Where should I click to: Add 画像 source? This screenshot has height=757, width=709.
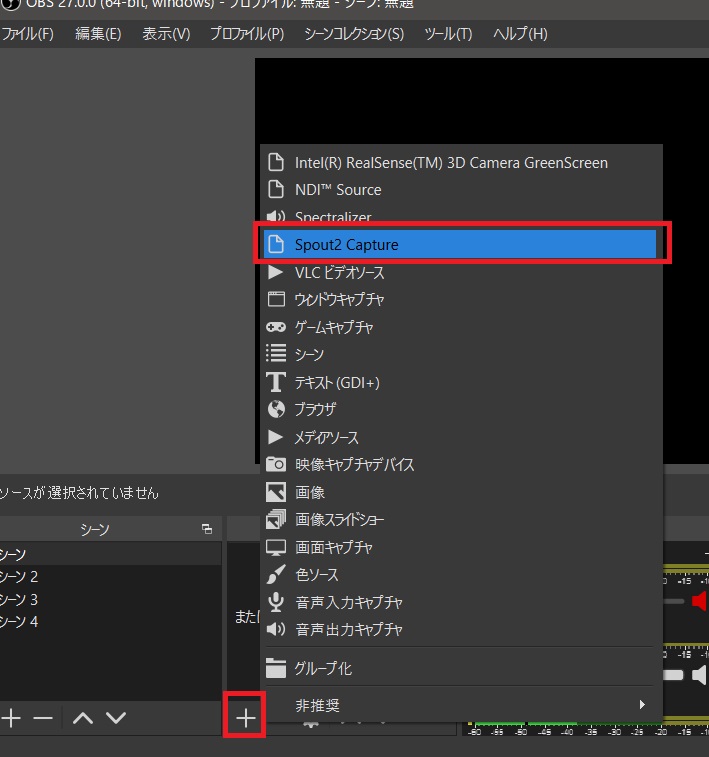(460, 492)
